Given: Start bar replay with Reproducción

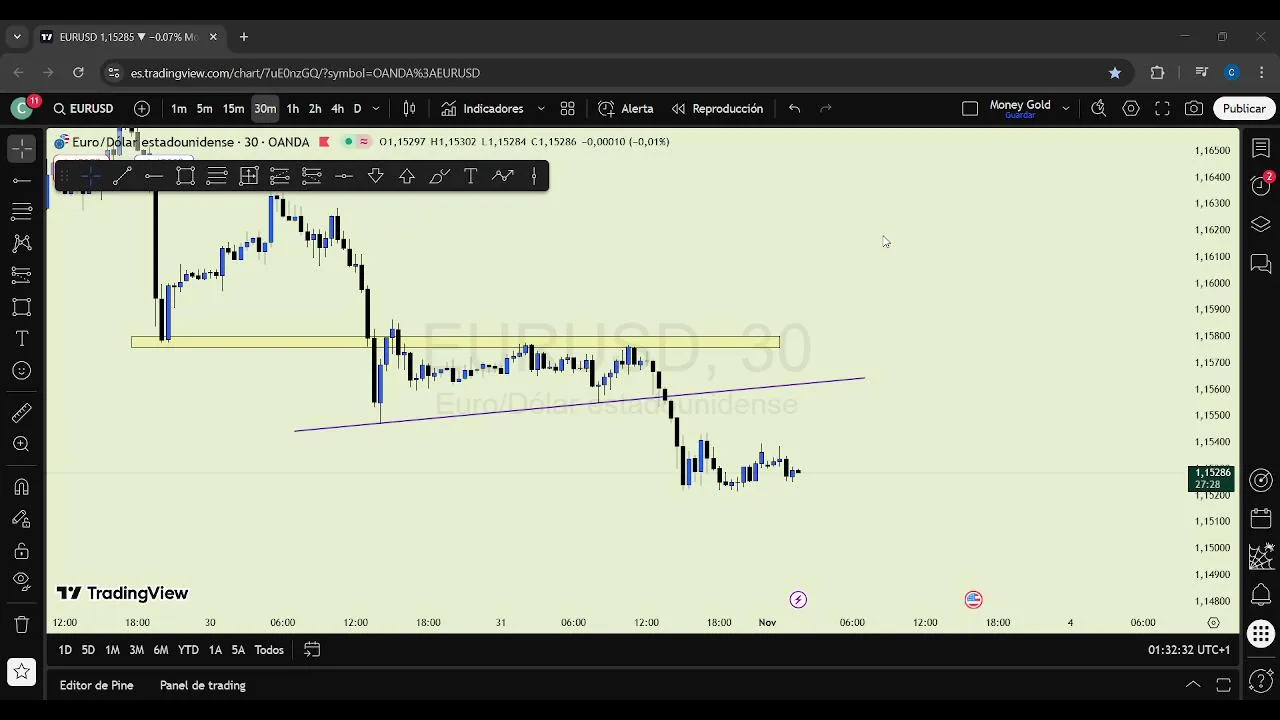Looking at the screenshot, I should [x=717, y=108].
